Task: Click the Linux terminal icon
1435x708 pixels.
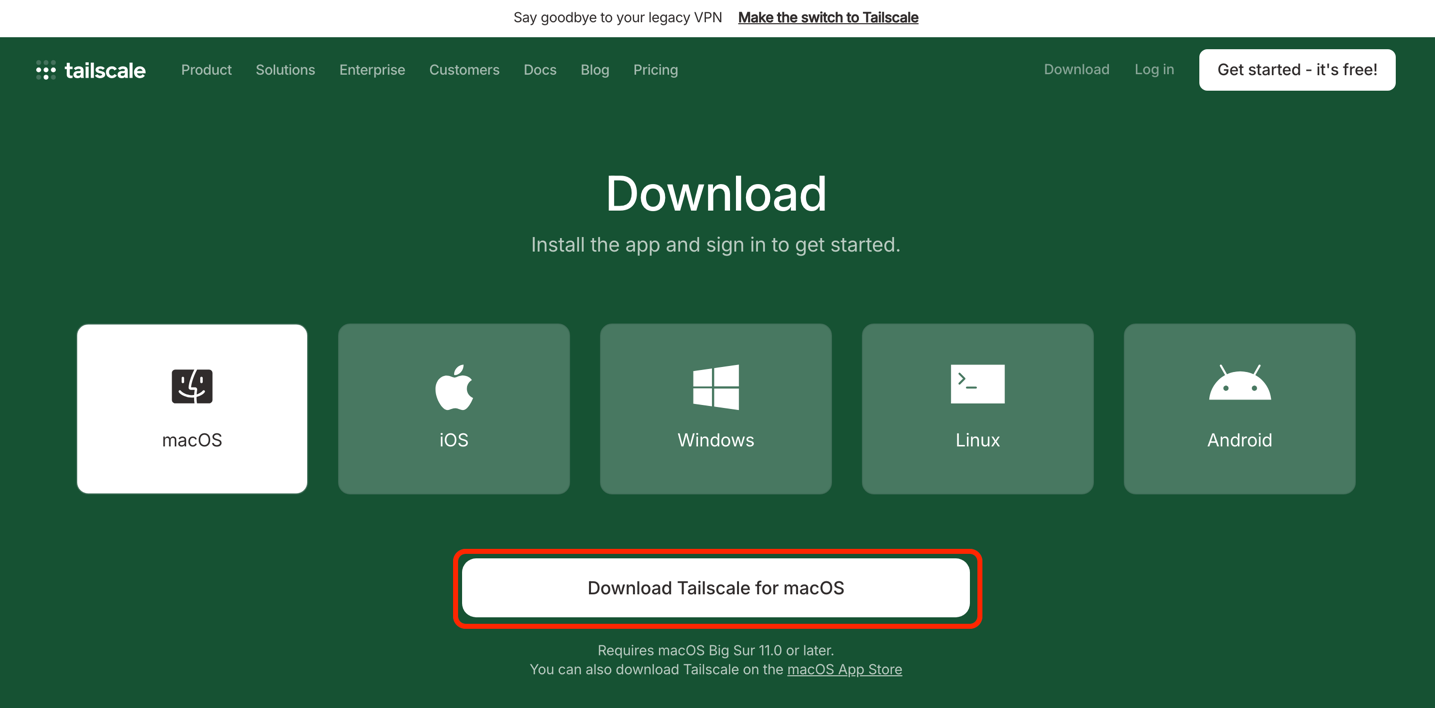Action: (978, 384)
